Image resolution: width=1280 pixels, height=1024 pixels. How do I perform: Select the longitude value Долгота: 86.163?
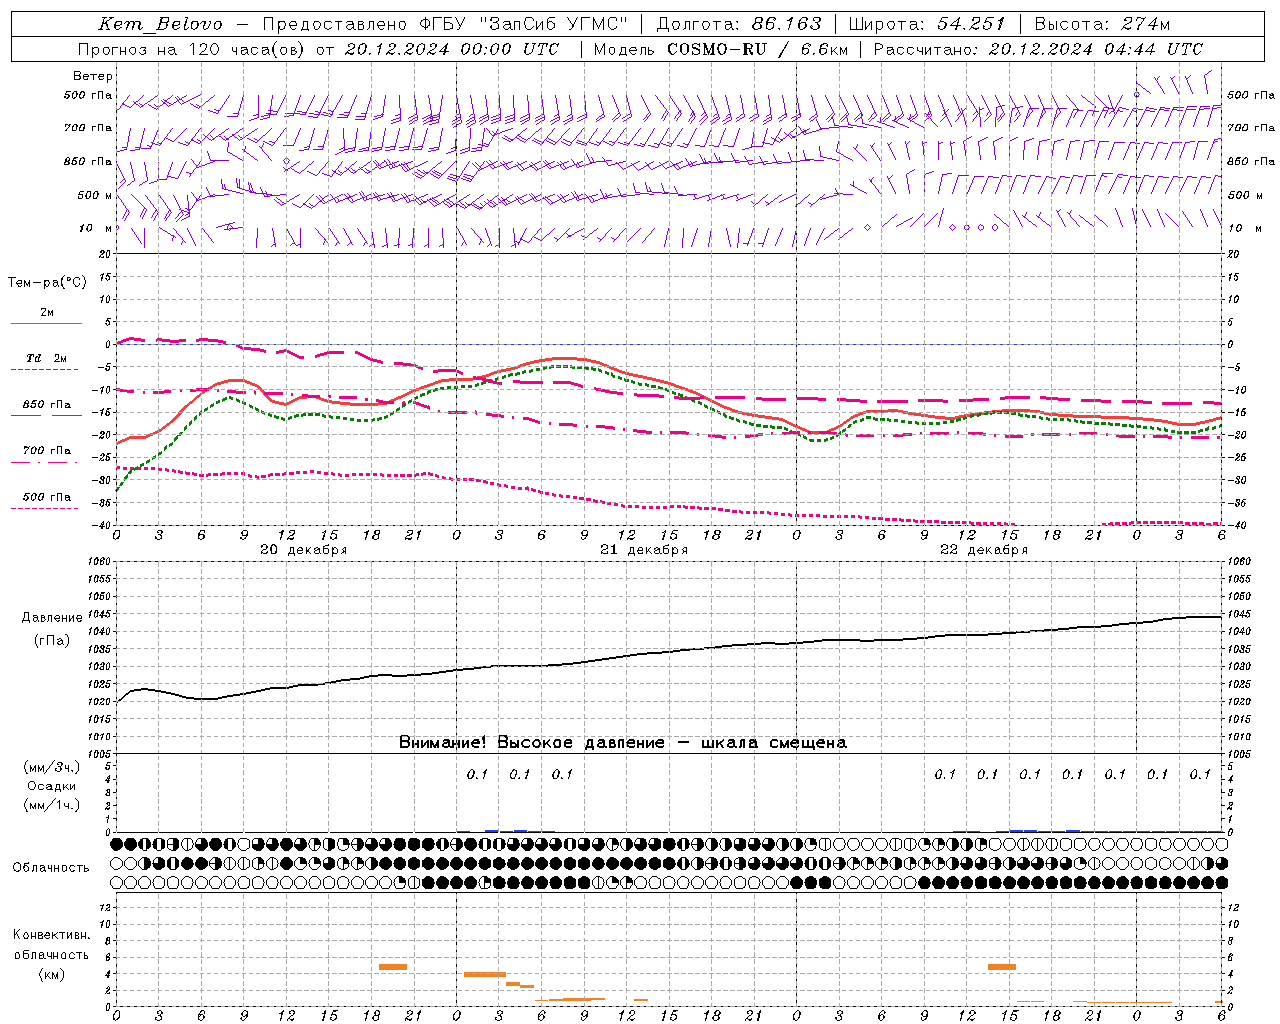tap(738, 24)
